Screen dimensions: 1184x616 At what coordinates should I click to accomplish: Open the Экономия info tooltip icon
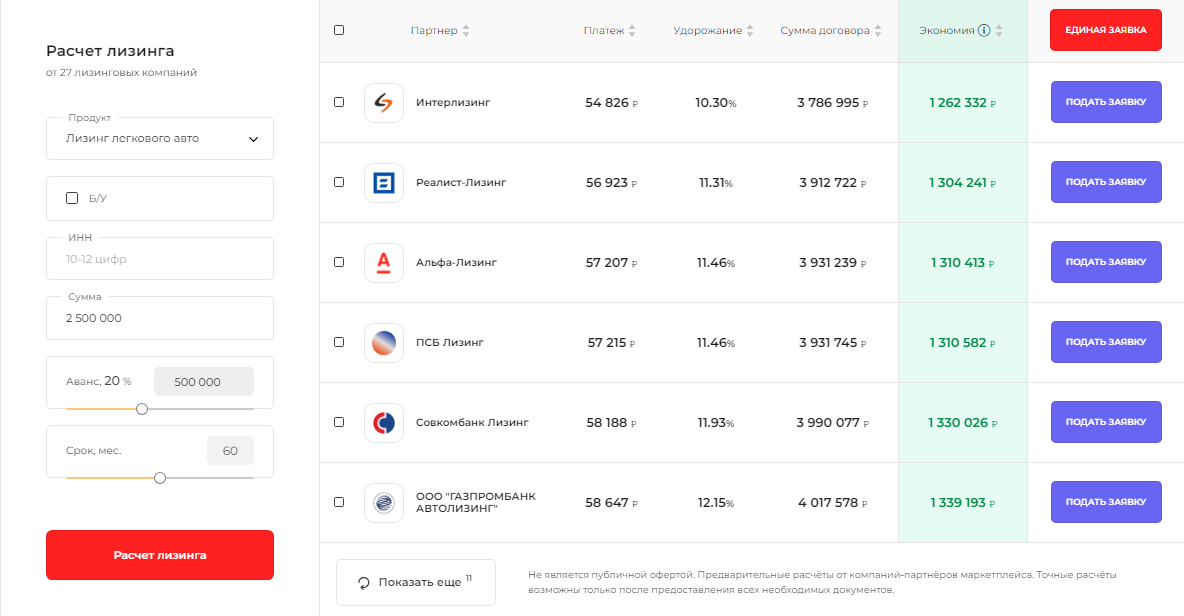pos(984,30)
